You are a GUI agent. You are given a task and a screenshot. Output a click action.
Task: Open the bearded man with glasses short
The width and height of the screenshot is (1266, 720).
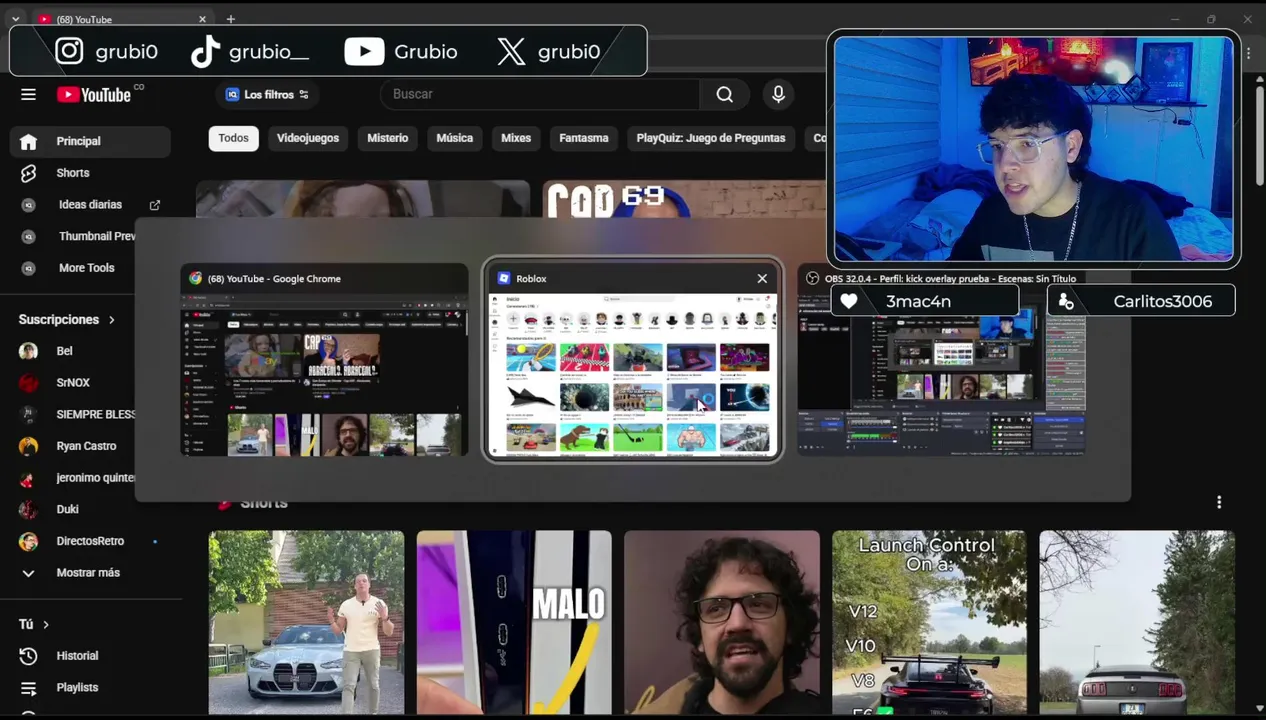click(722, 623)
